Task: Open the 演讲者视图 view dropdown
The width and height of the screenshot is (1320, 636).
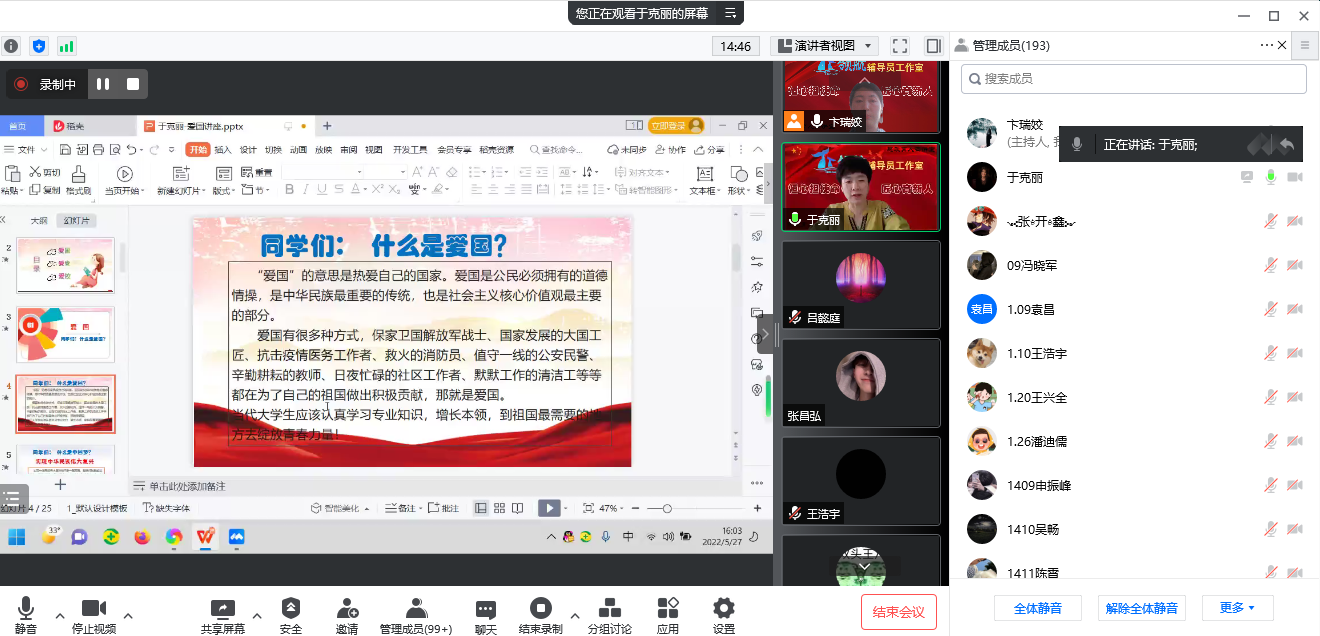Action: 823,46
